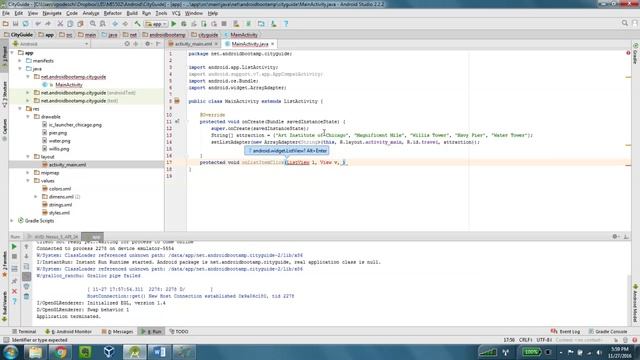This screenshot has width=640, height=360.
Task: Toggle pin tab icon in Run panel
Action: 14,281
